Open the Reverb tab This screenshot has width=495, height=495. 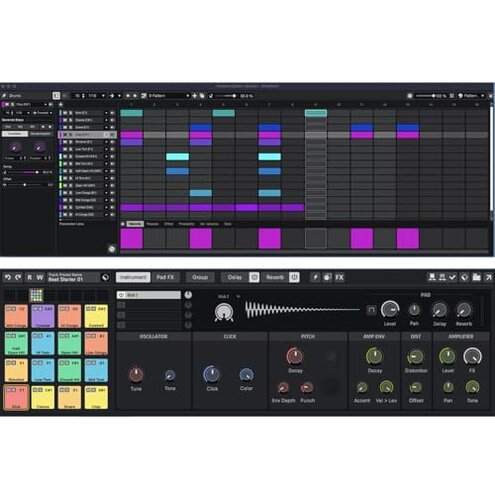click(275, 277)
